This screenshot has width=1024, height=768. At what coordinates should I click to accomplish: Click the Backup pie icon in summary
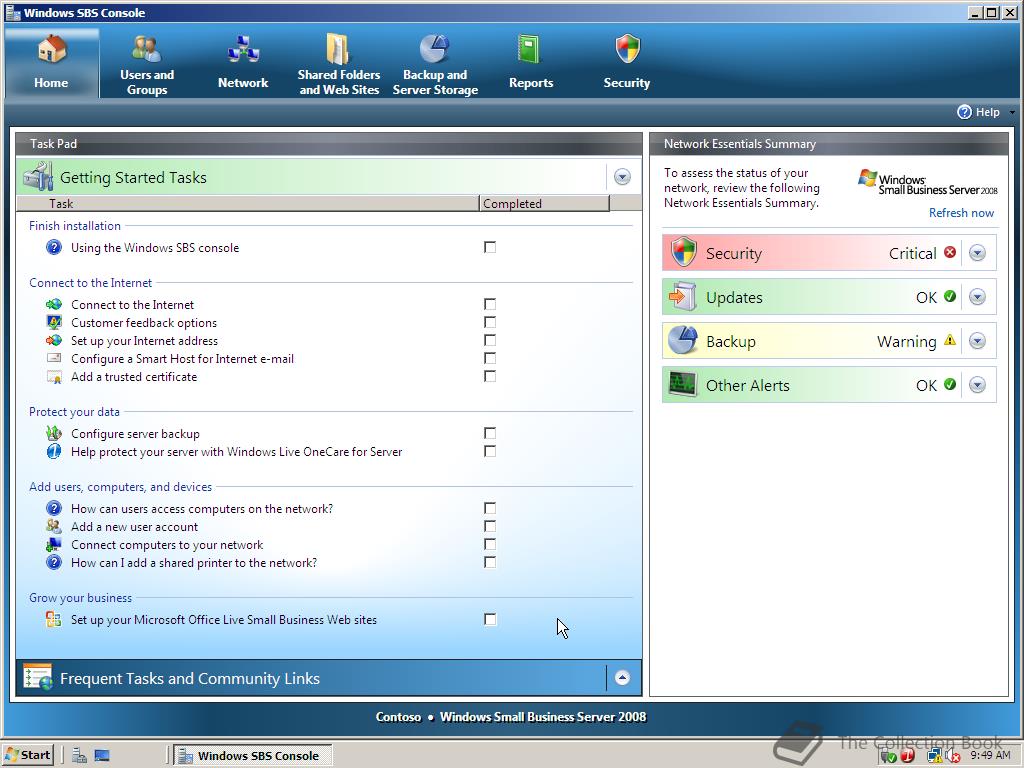pos(683,340)
